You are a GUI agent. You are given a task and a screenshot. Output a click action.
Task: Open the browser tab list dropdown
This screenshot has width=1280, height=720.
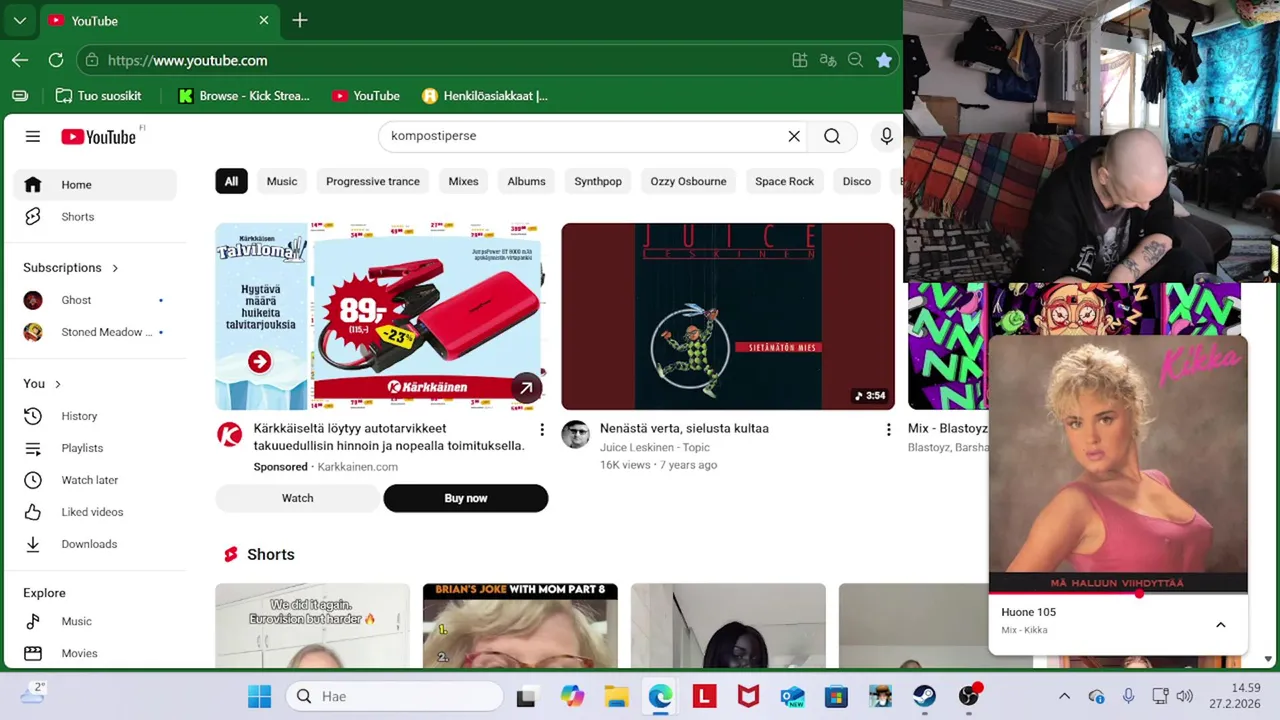pos(20,20)
